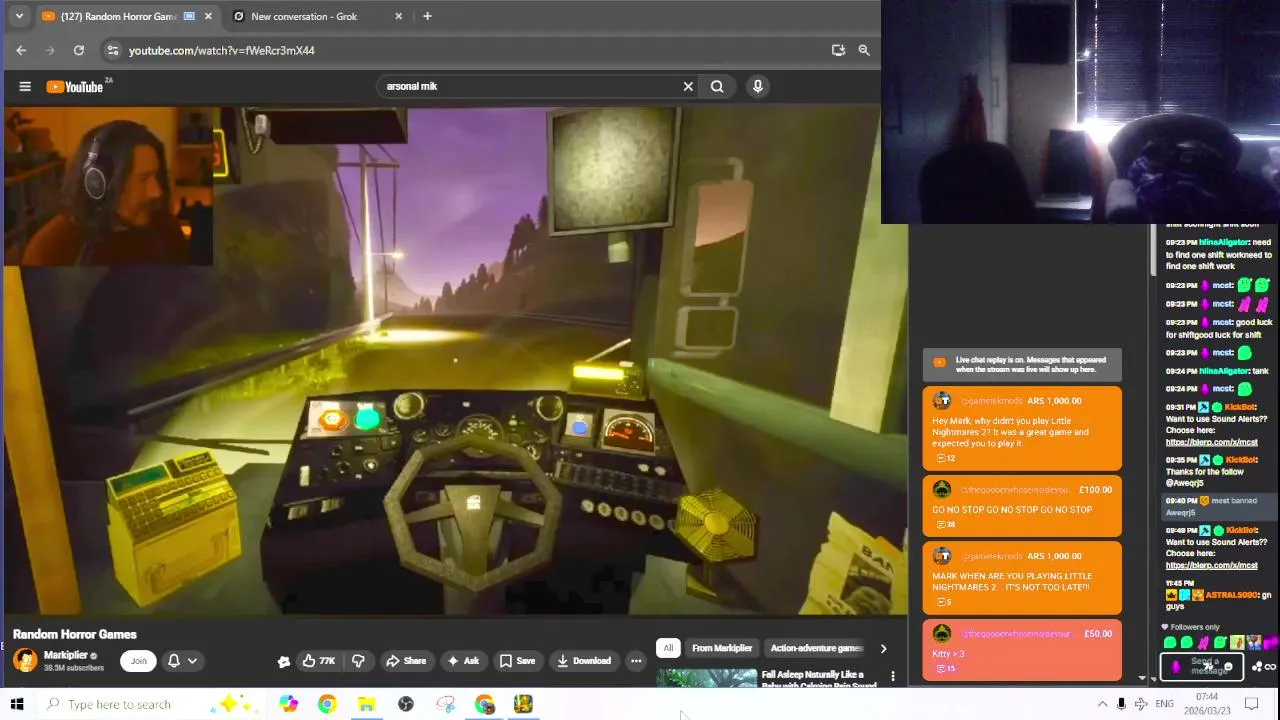Open the £100.00 GO NO STOP super chat
The image size is (1280, 720).
click(1022, 505)
